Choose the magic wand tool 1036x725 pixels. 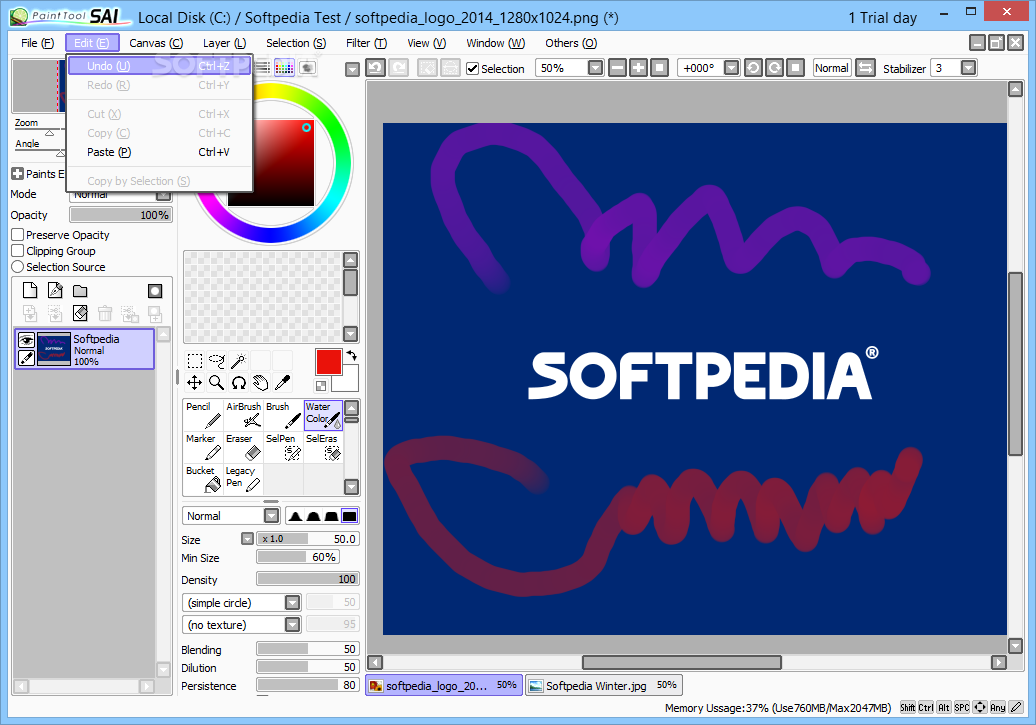[x=239, y=361]
